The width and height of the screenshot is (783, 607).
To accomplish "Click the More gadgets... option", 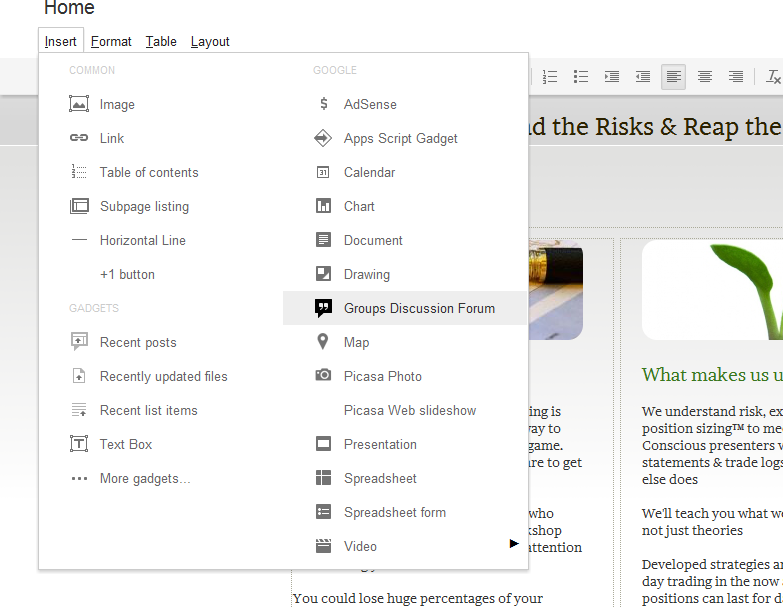I will pos(144,478).
